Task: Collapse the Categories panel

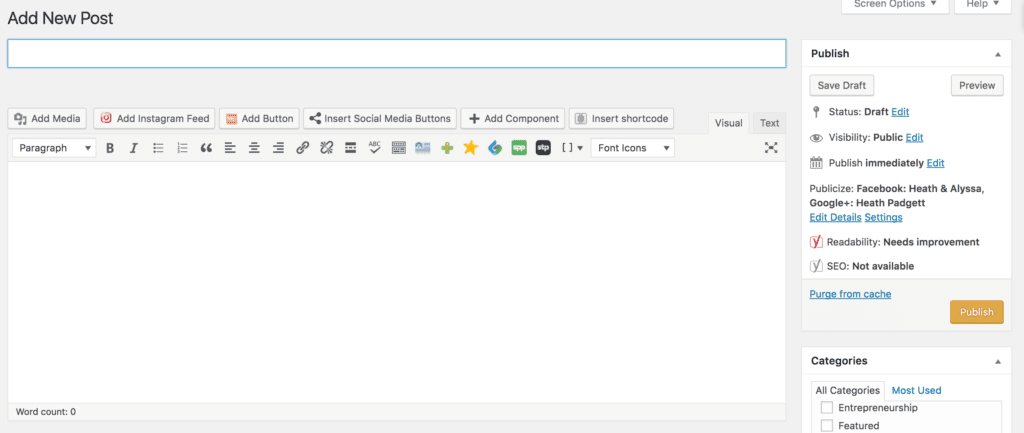Action: tap(998, 361)
